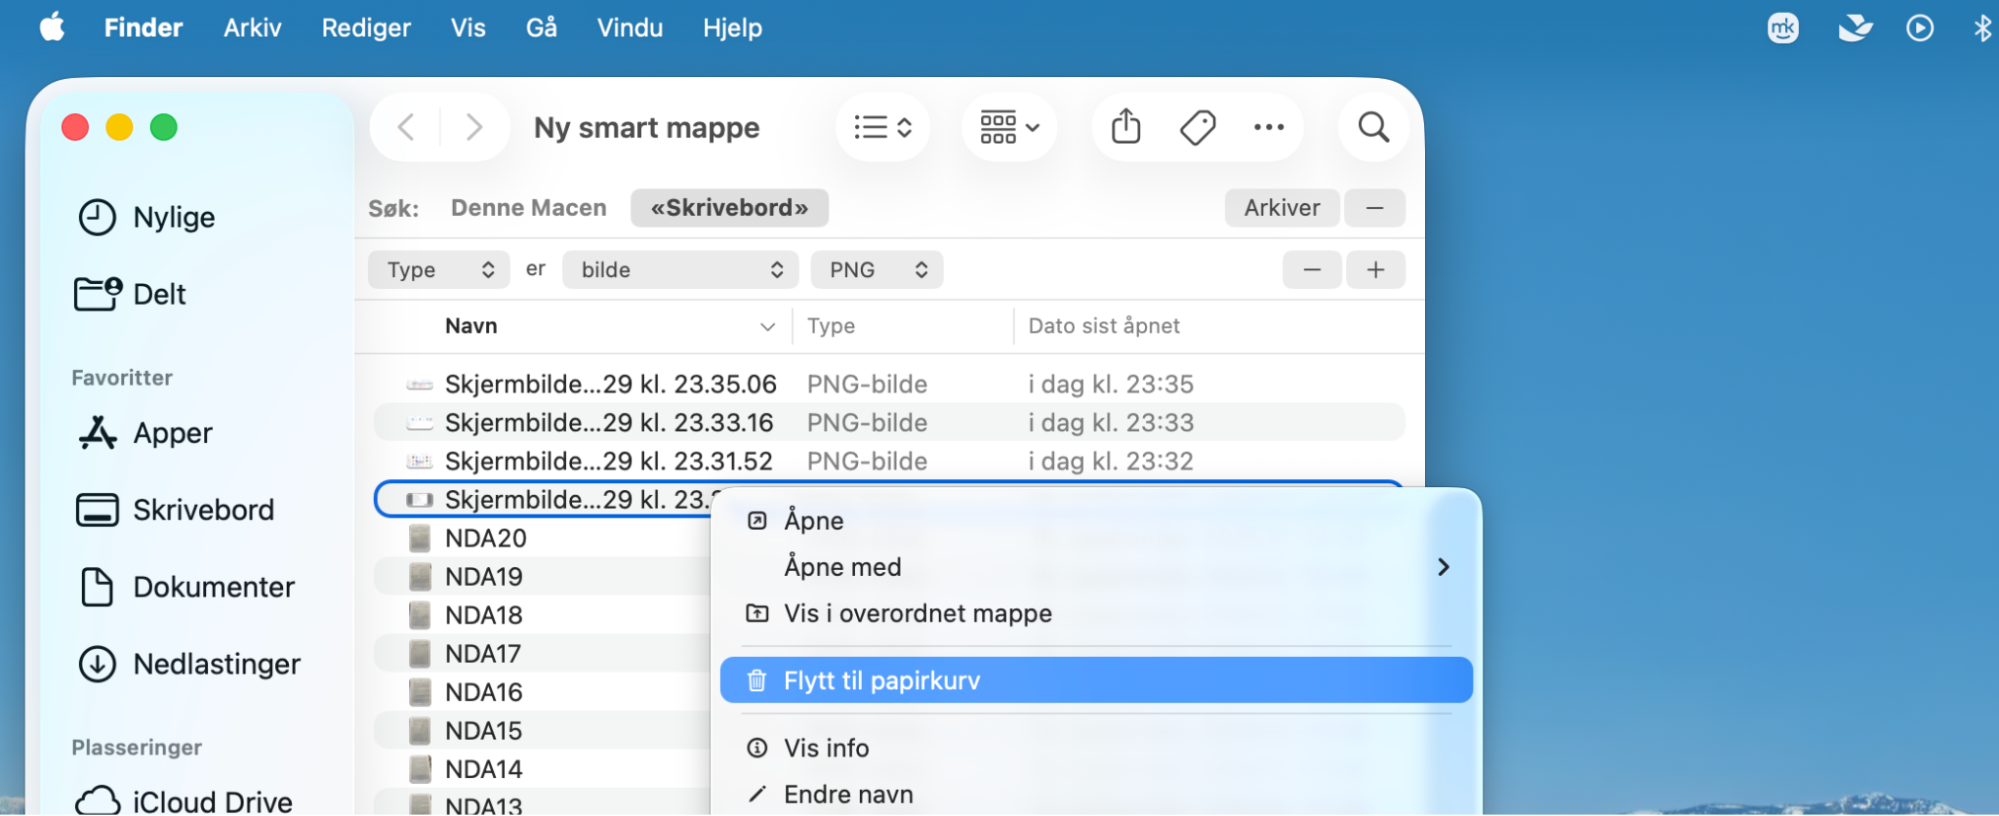
Task: Select 'Vis info' in context menu
Action: (1096, 748)
